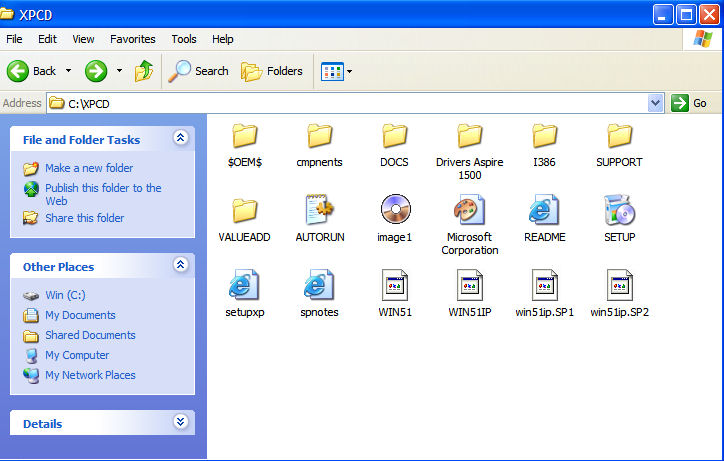
Task: Click the File and Folder Tasks heading
Action: [x=81, y=140]
